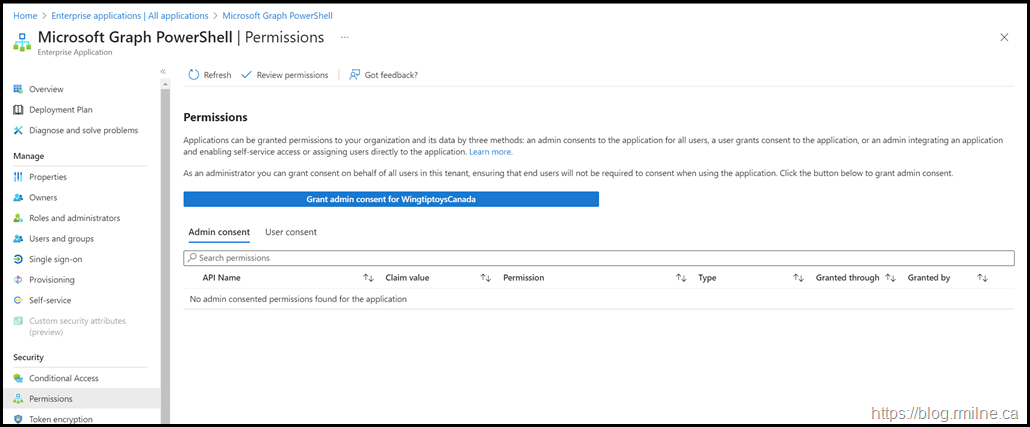This screenshot has width=1030, height=427.
Task: Open the Conditional Access page
Action: click(x=63, y=378)
